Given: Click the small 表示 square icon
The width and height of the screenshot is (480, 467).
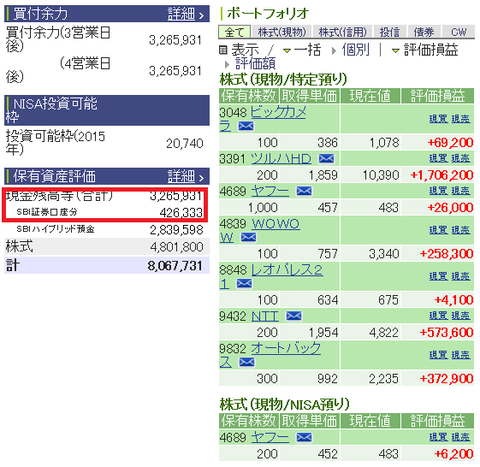Looking at the screenshot, I should coord(223,50).
